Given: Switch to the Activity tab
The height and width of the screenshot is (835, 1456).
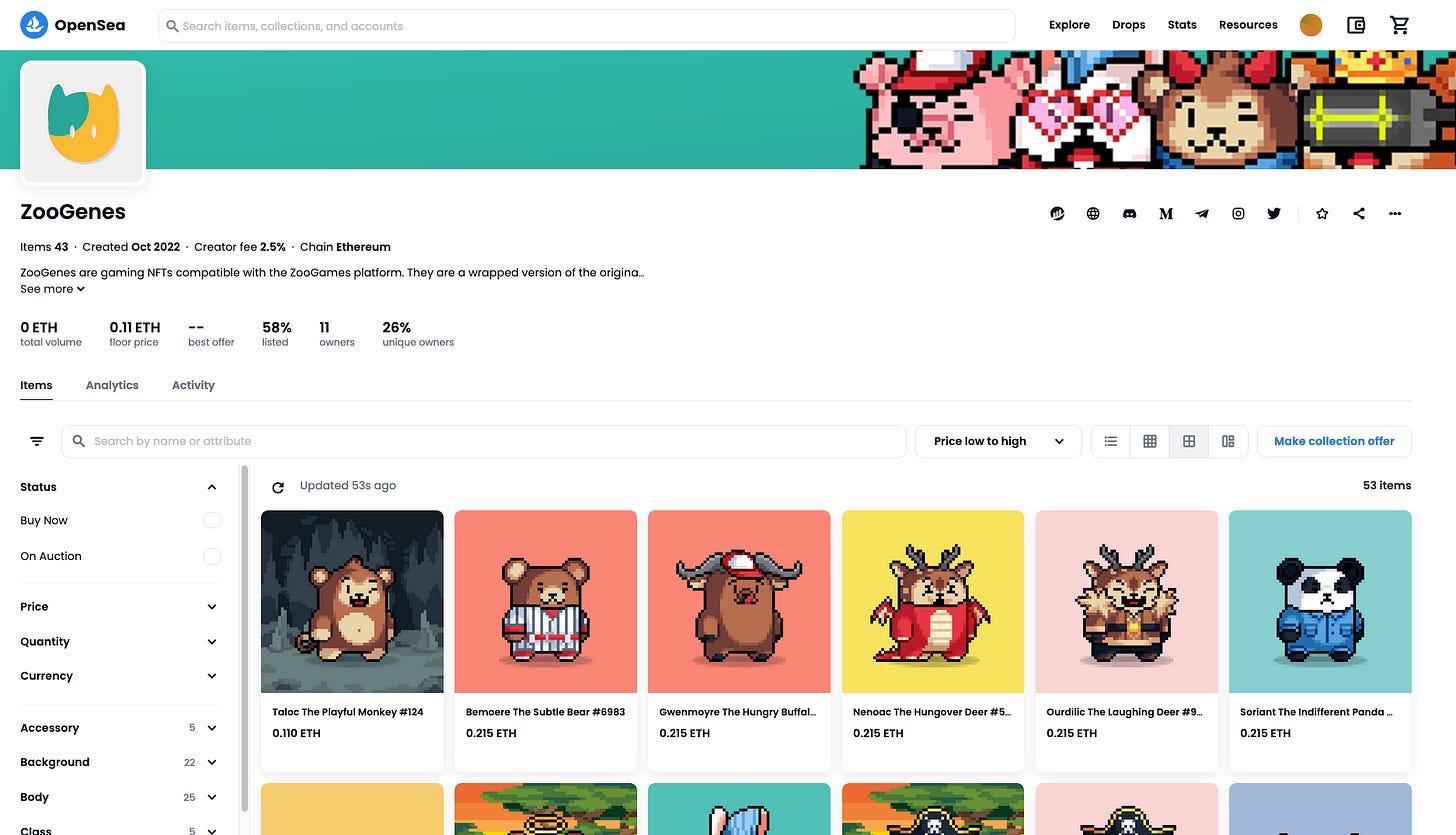Looking at the screenshot, I should pos(193,385).
